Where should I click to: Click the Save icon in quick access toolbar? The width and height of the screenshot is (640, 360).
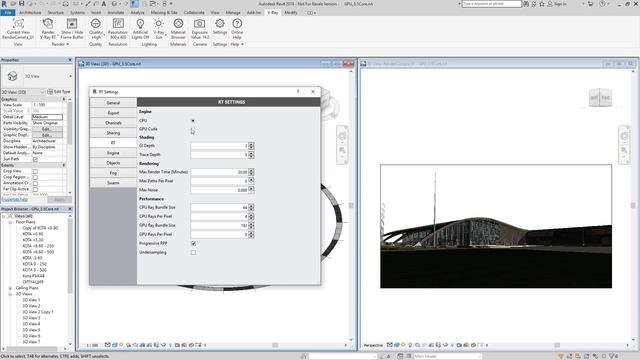pyautogui.click(x=21, y=4)
